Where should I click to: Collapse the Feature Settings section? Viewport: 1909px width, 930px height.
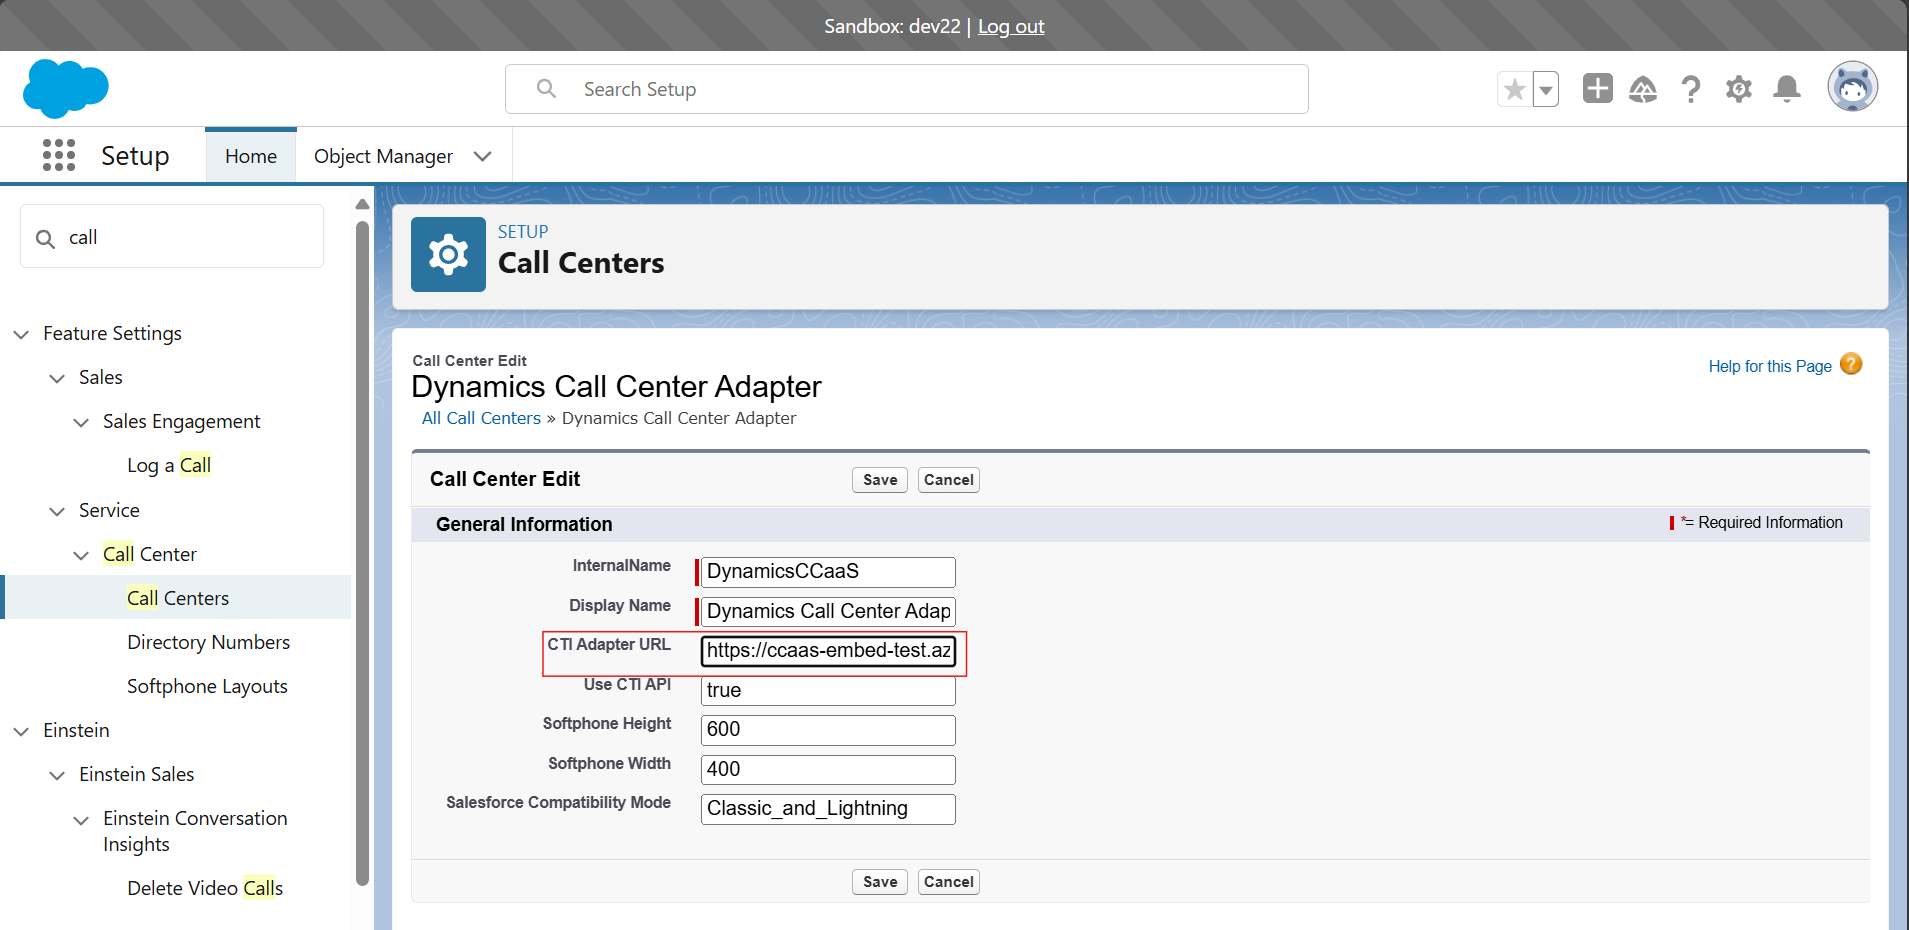[21, 334]
